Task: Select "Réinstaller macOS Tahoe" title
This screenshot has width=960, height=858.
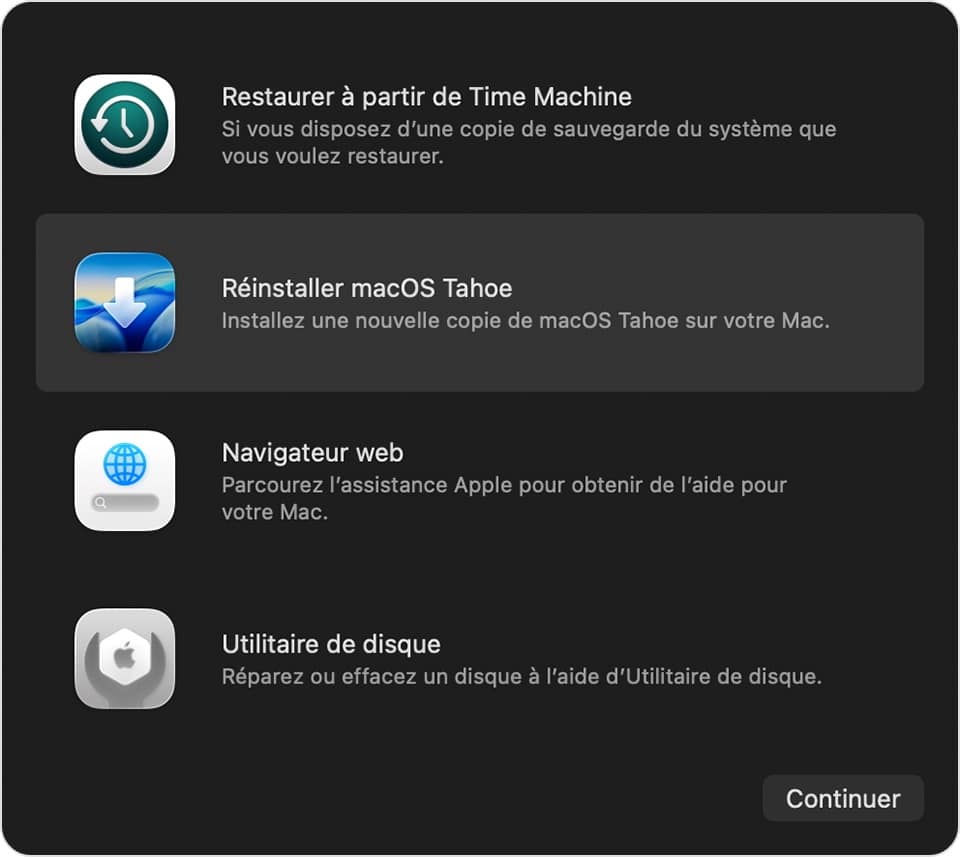Action: 367,288
